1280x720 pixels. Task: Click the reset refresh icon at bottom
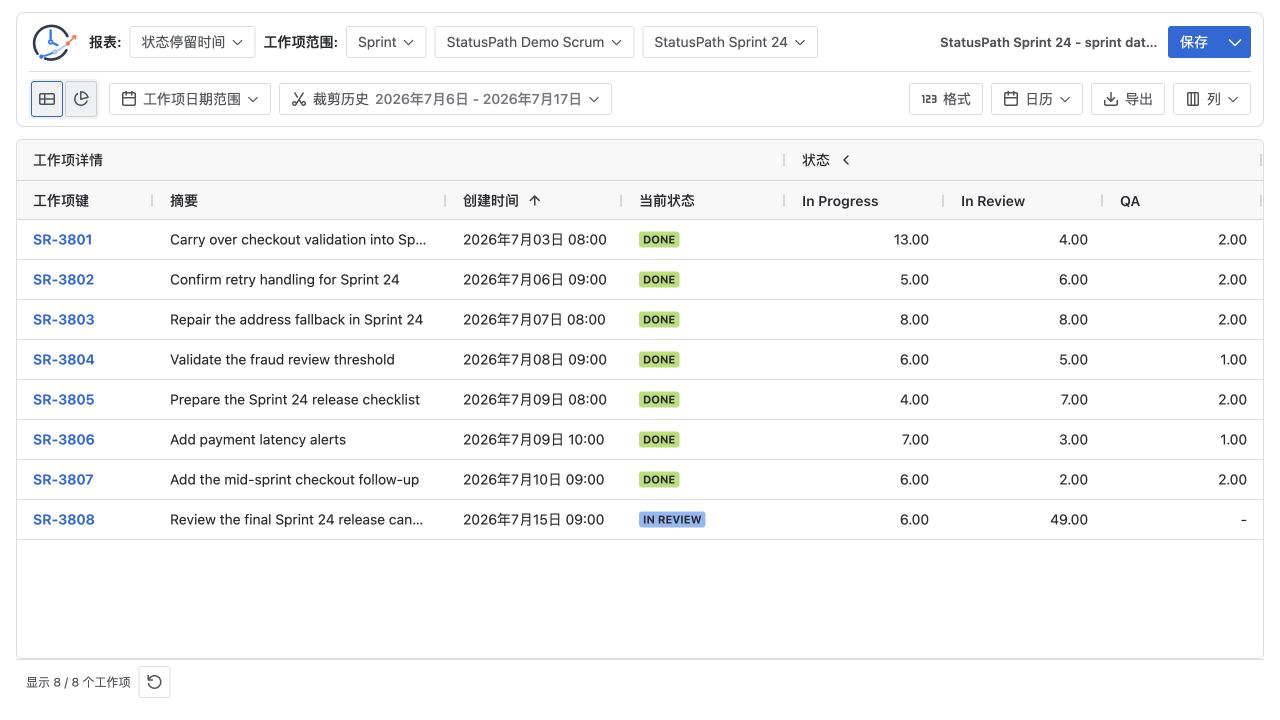[154, 682]
